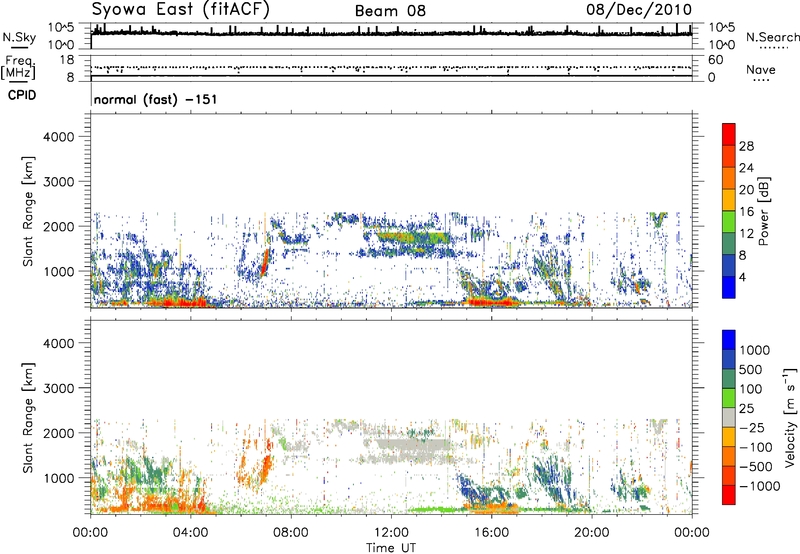Screen dimensions: 800x554
Task: Click the date "08/Dec/2010"
Action: pyautogui.click(x=639, y=10)
